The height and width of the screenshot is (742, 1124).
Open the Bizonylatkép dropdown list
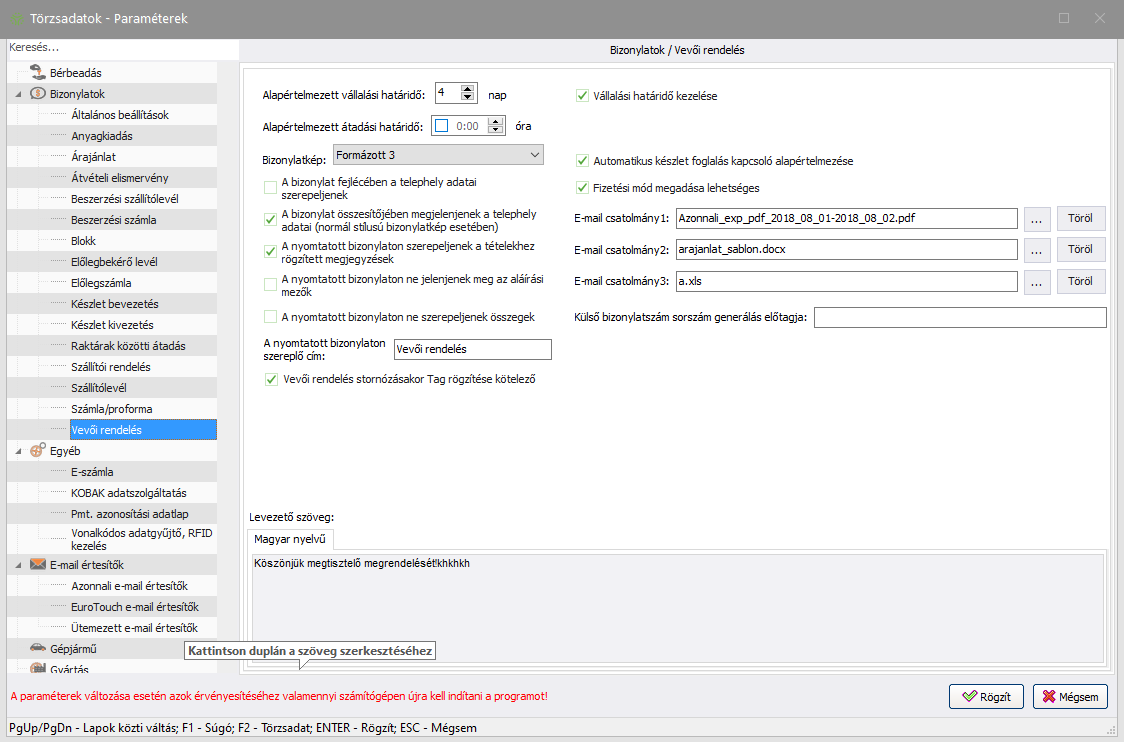534,155
